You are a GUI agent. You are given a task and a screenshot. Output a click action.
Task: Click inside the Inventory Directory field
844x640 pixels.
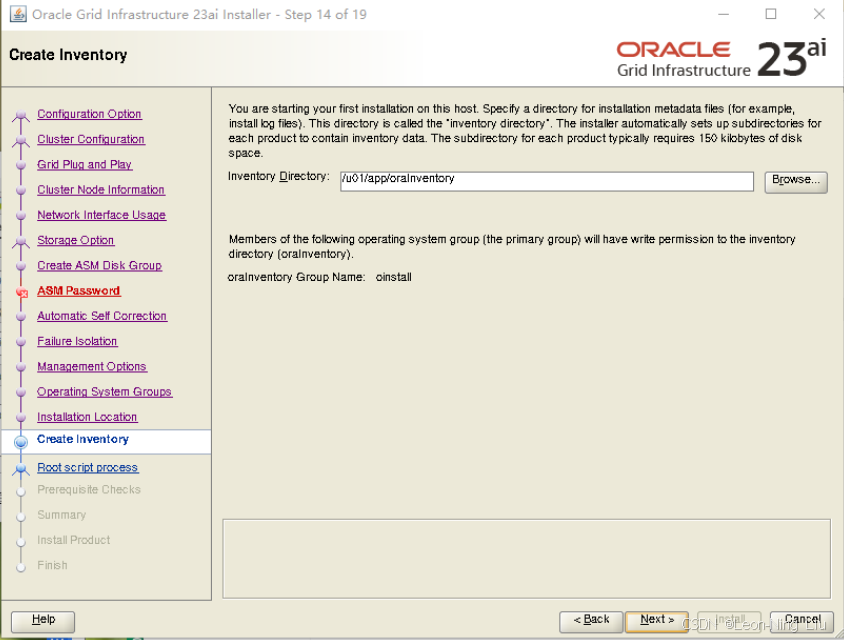tap(546, 181)
